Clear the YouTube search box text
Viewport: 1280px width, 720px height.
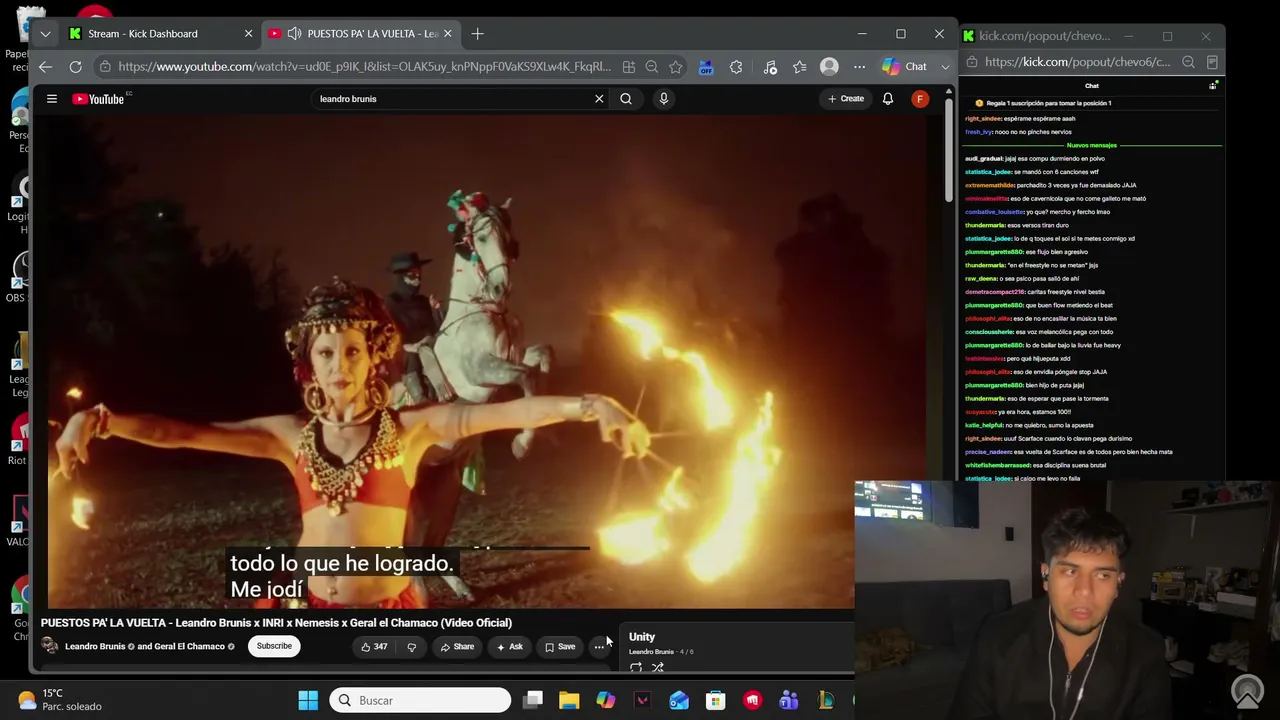599,99
